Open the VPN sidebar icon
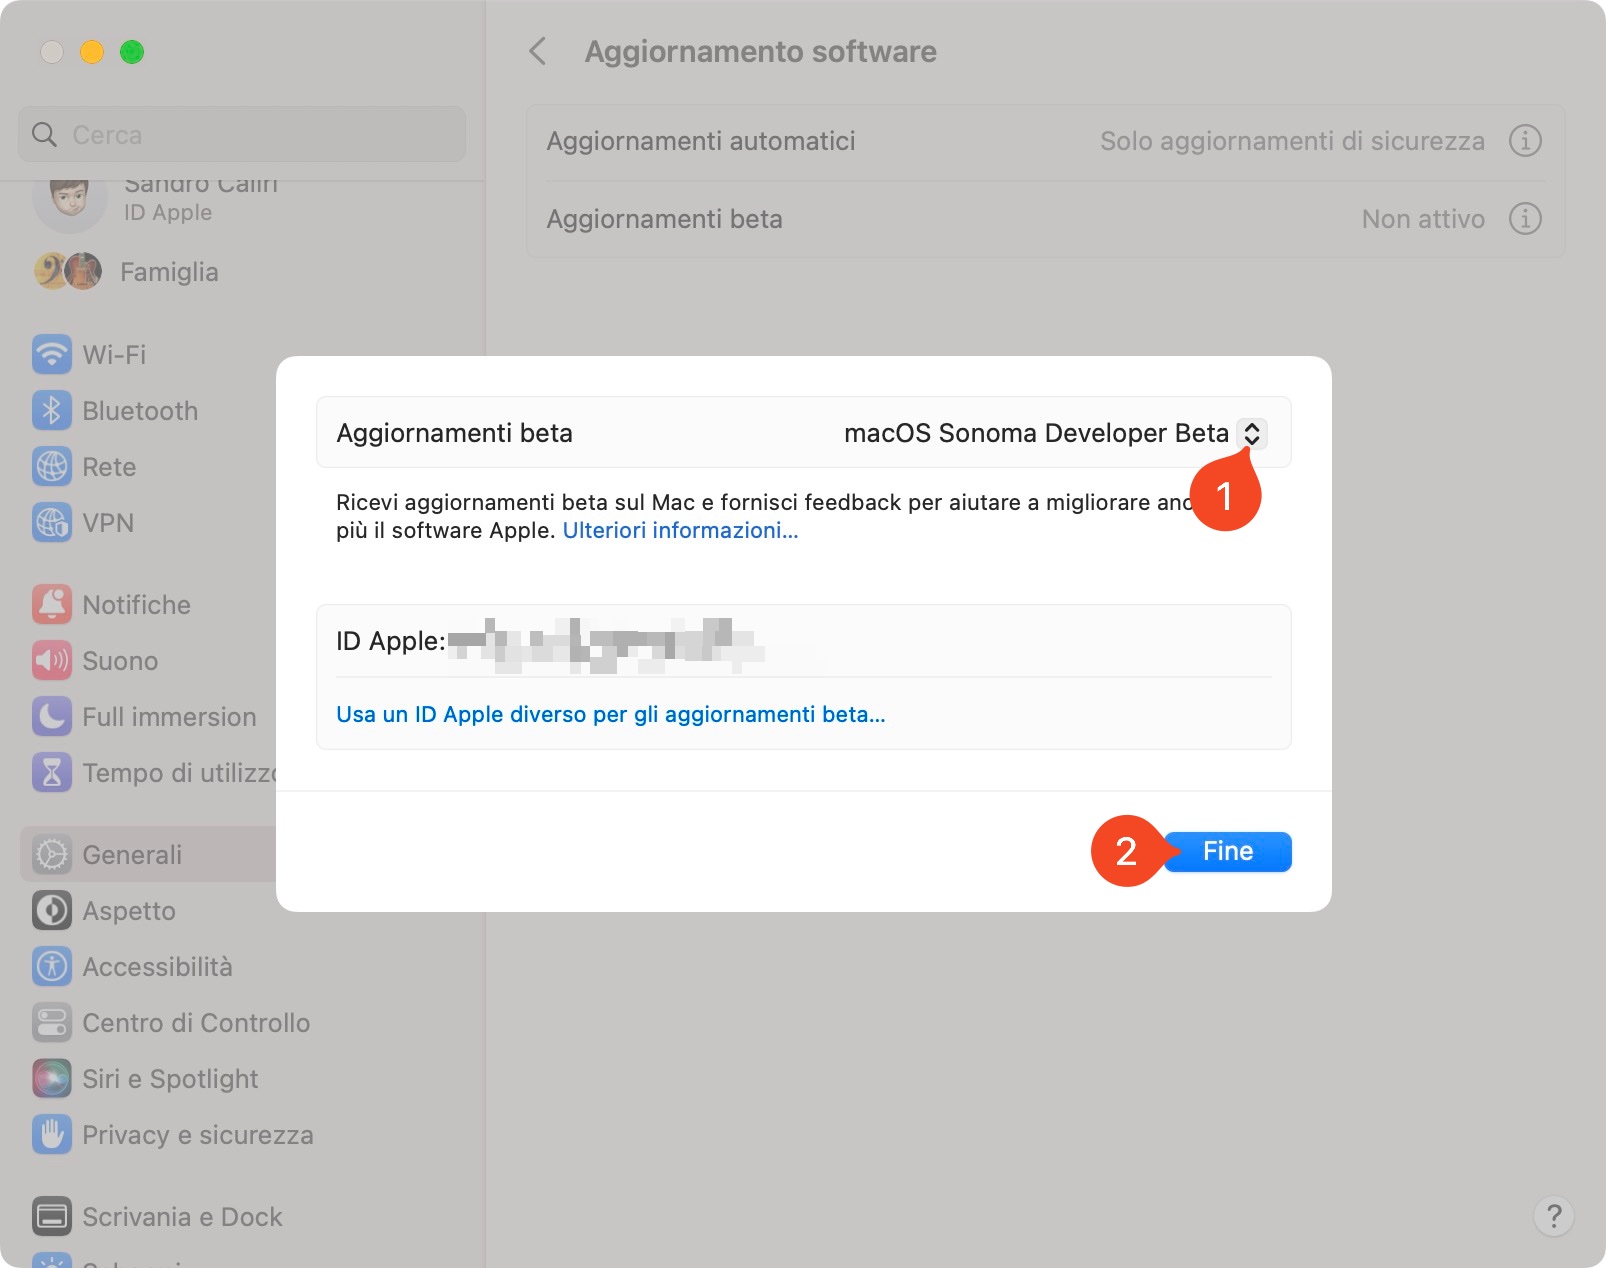The image size is (1606, 1268). coord(52,522)
